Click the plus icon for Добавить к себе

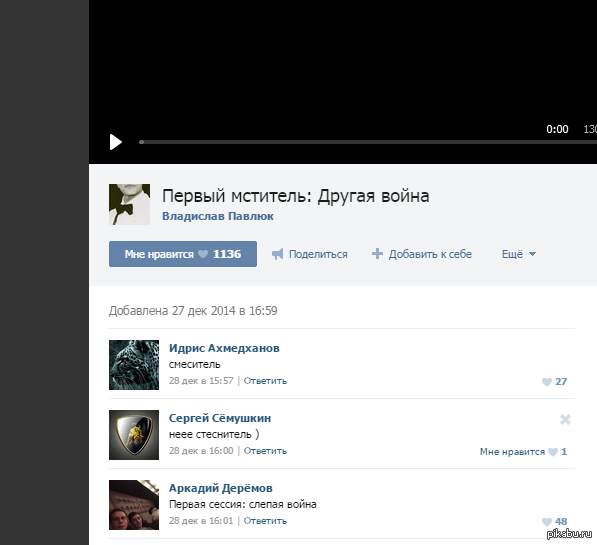377,254
